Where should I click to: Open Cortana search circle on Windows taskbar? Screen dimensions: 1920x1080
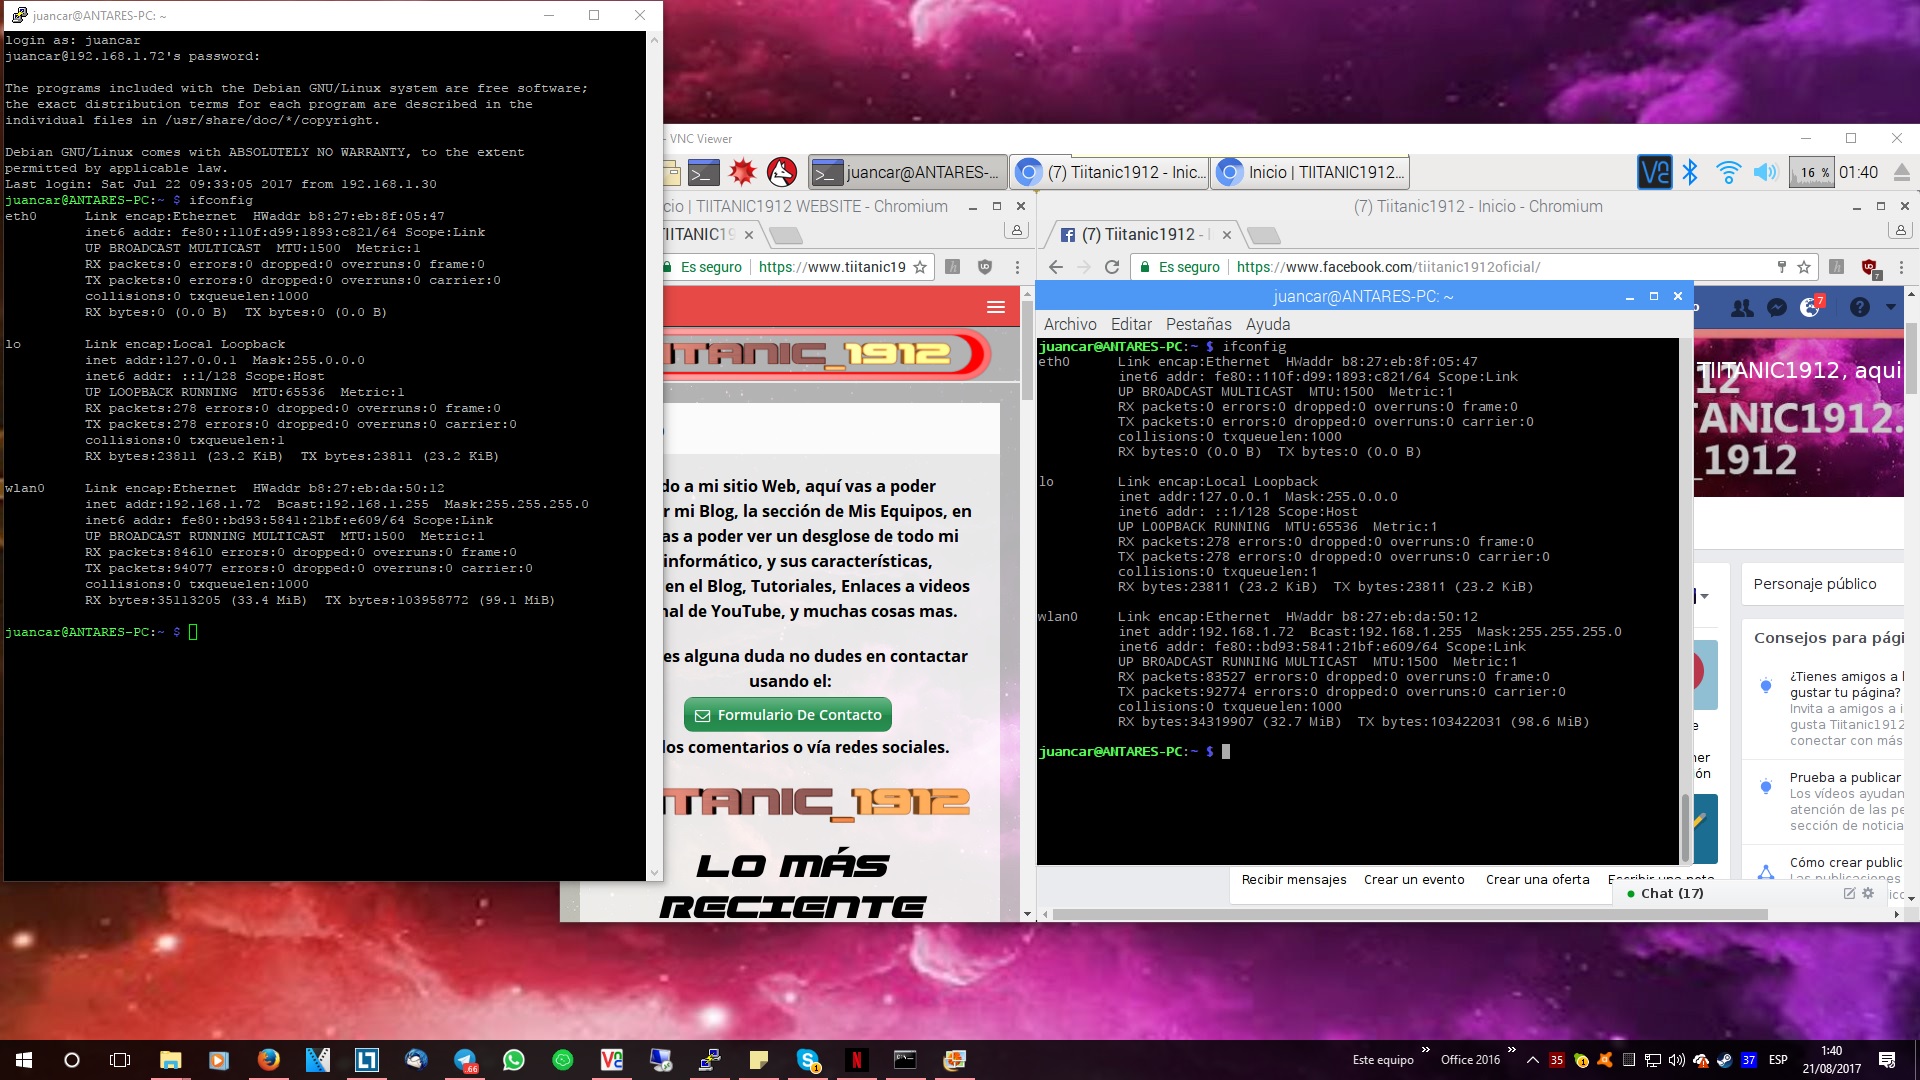point(72,1060)
